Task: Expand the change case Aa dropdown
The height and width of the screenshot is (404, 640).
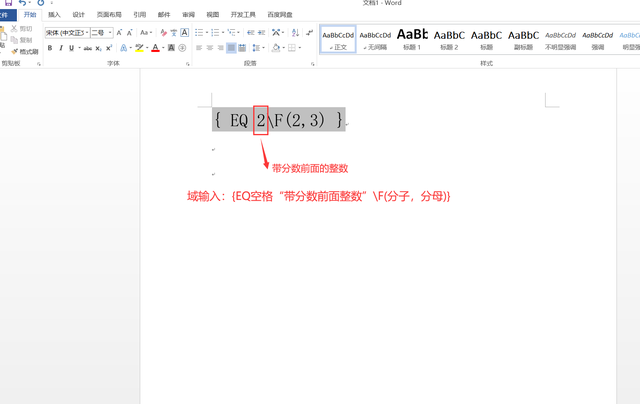Action: pyautogui.click(x=146, y=32)
